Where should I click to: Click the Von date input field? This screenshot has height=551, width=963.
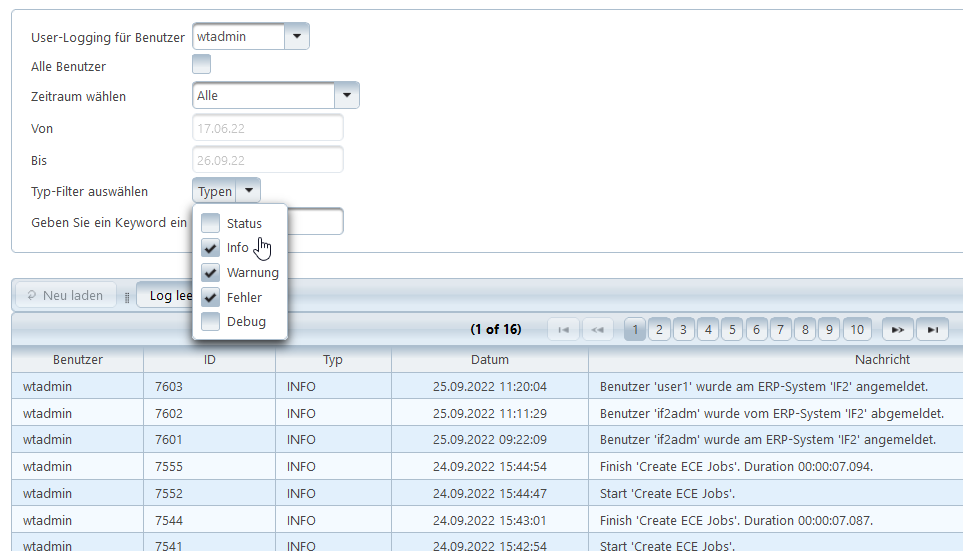(x=267, y=128)
